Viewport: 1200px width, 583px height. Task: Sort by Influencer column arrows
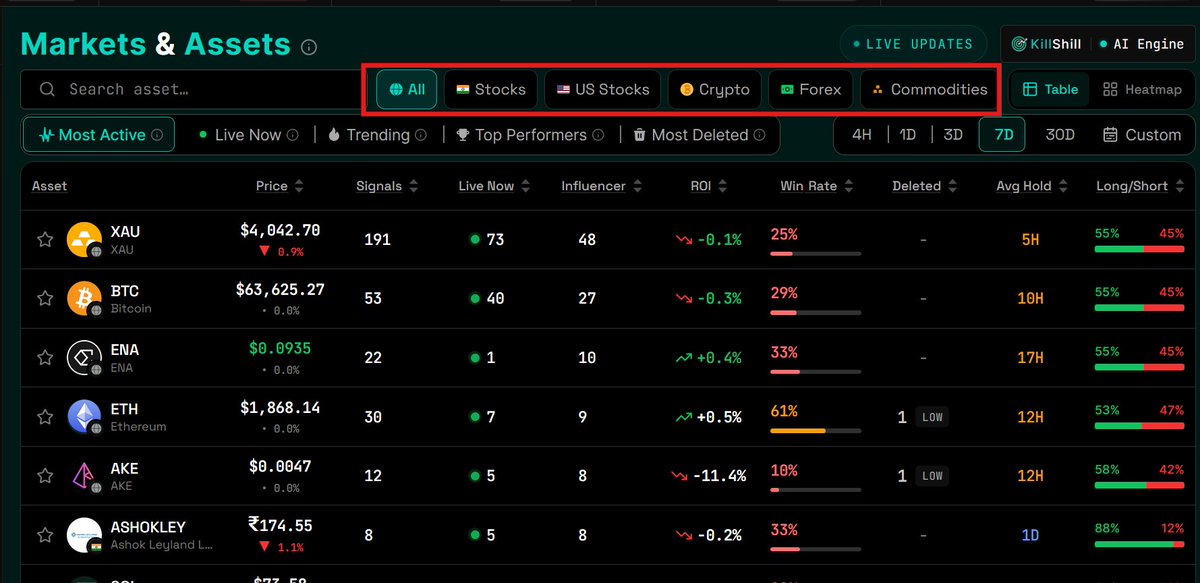(x=637, y=186)
